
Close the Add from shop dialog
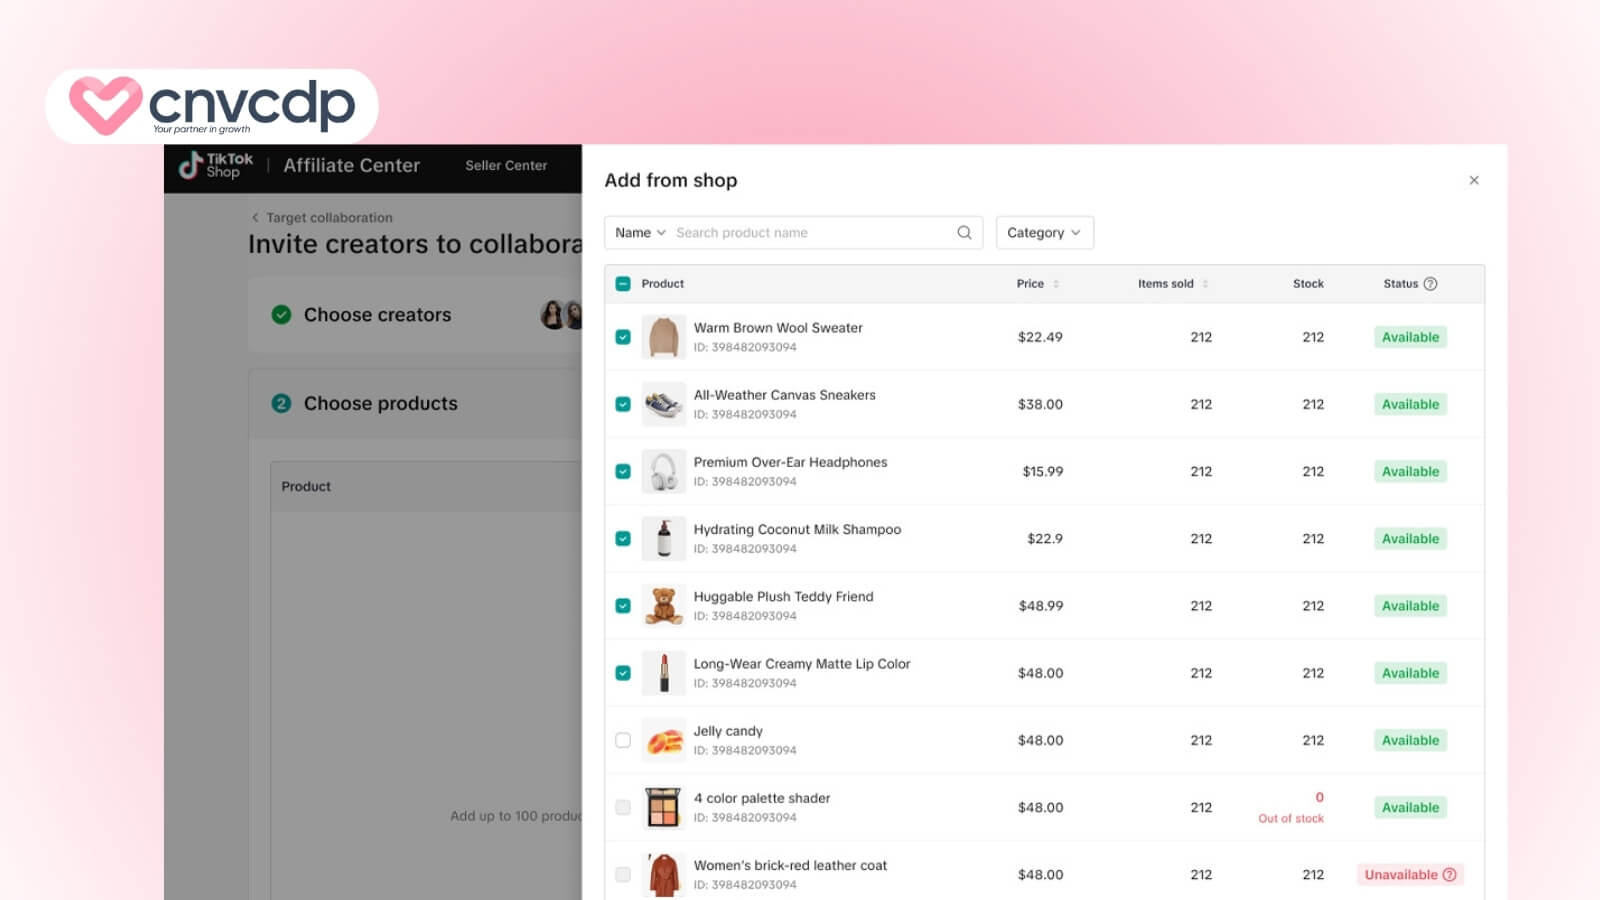[1474, 180]
